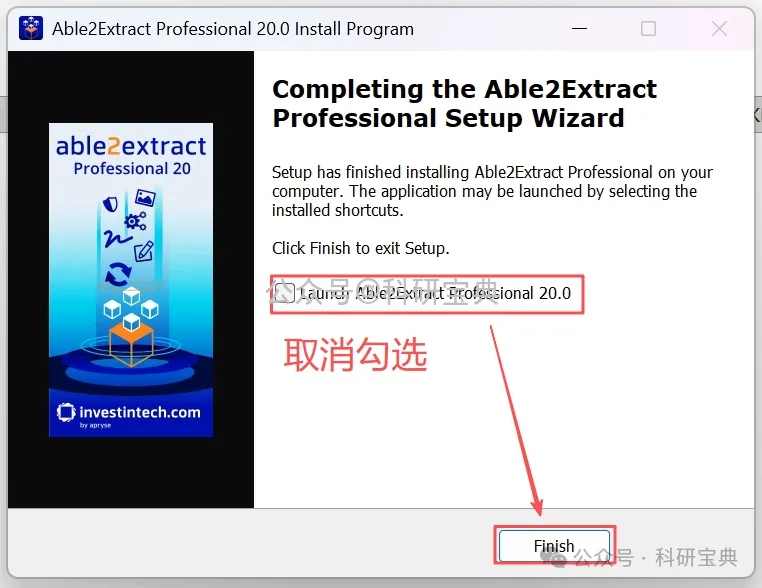Click the Able2Extract installer icon in title bar
This screenshot has width=762, height=588.
point(31,28)
